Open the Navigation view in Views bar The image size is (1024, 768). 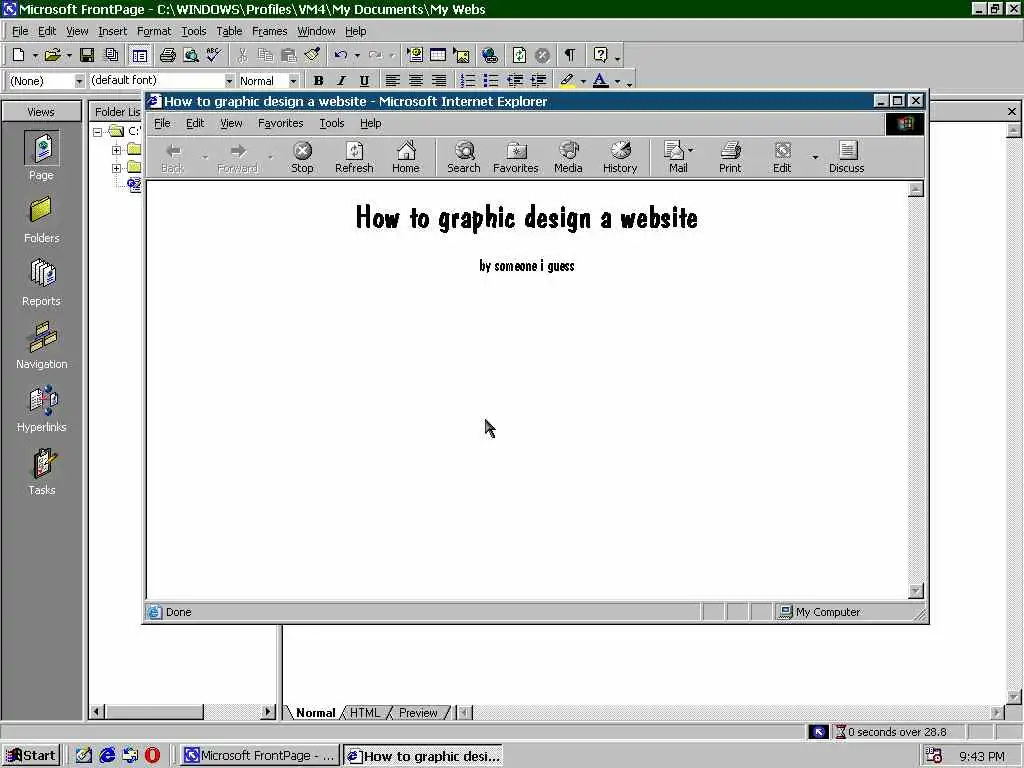coord(41,345)
